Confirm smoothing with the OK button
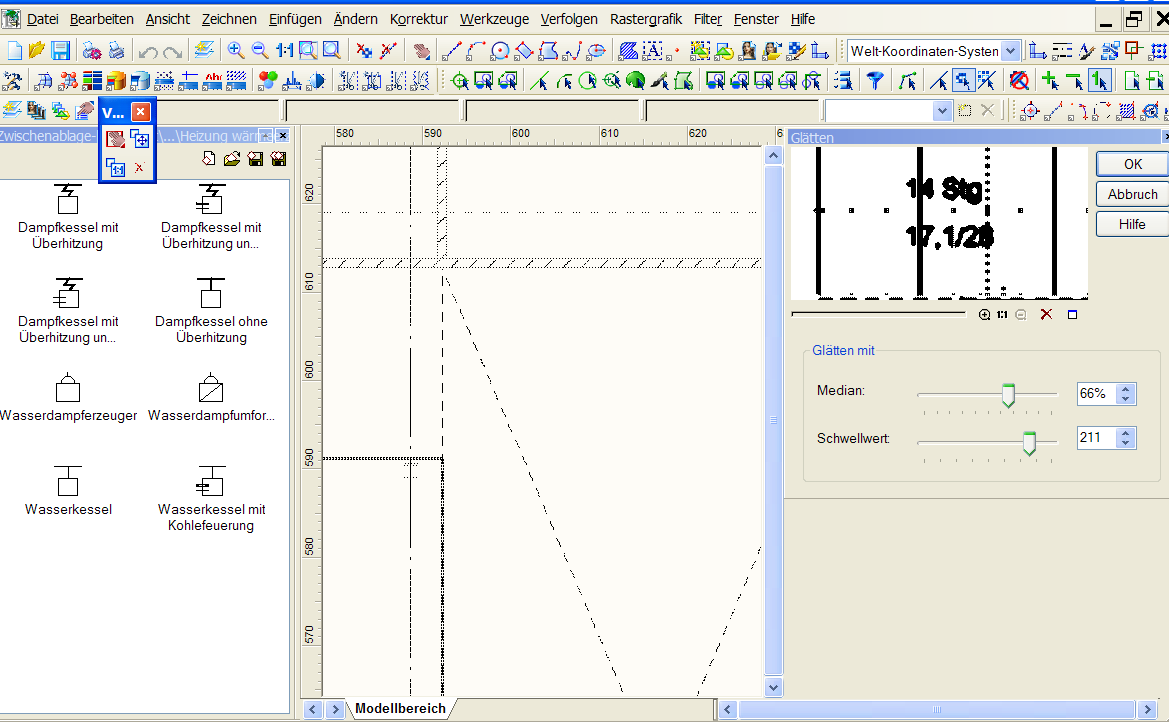 1132,164
